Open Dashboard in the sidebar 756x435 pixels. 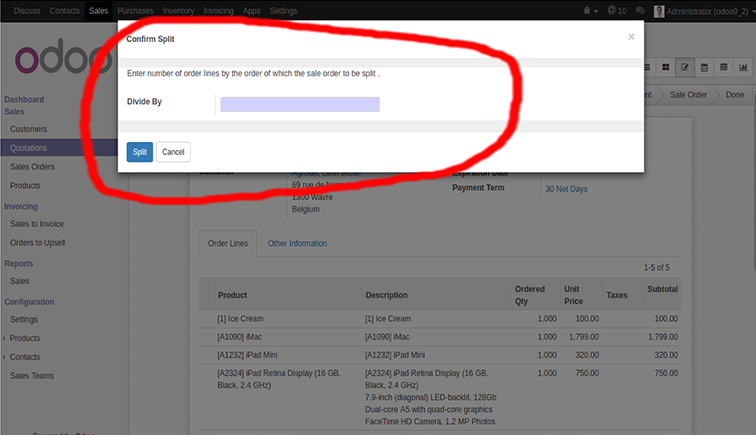tap(24, 99)
